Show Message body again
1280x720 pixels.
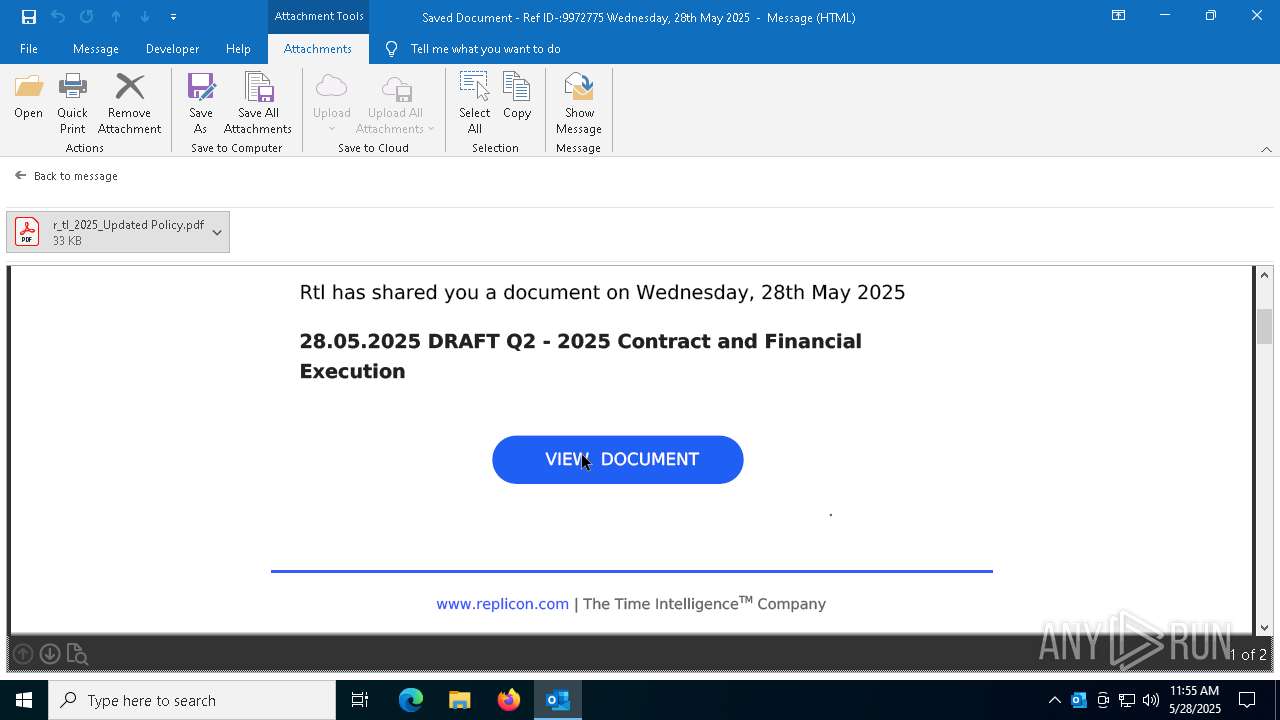click(579, 103)
